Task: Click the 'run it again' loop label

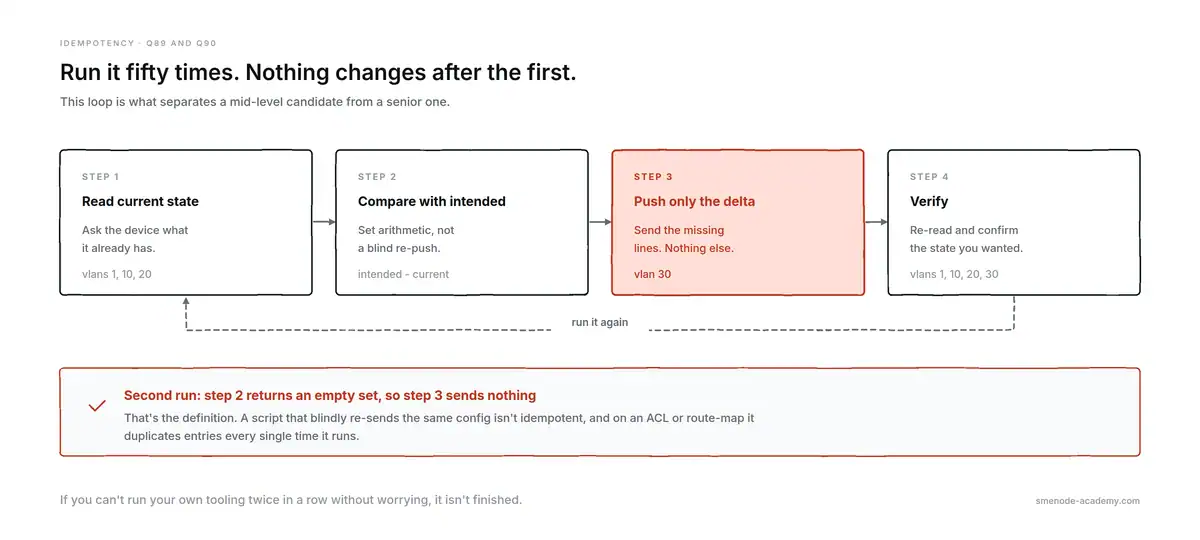Action: [600, 323]
